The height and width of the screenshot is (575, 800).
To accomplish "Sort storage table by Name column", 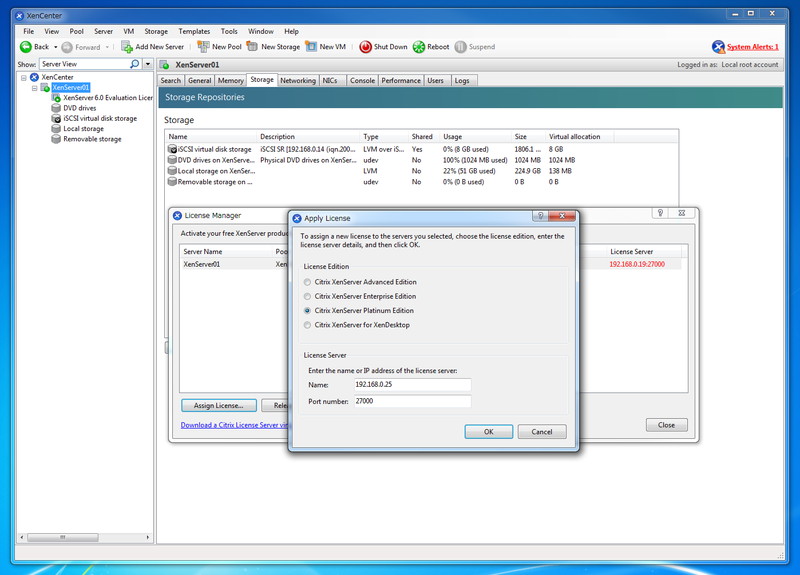I will [211, 137].
